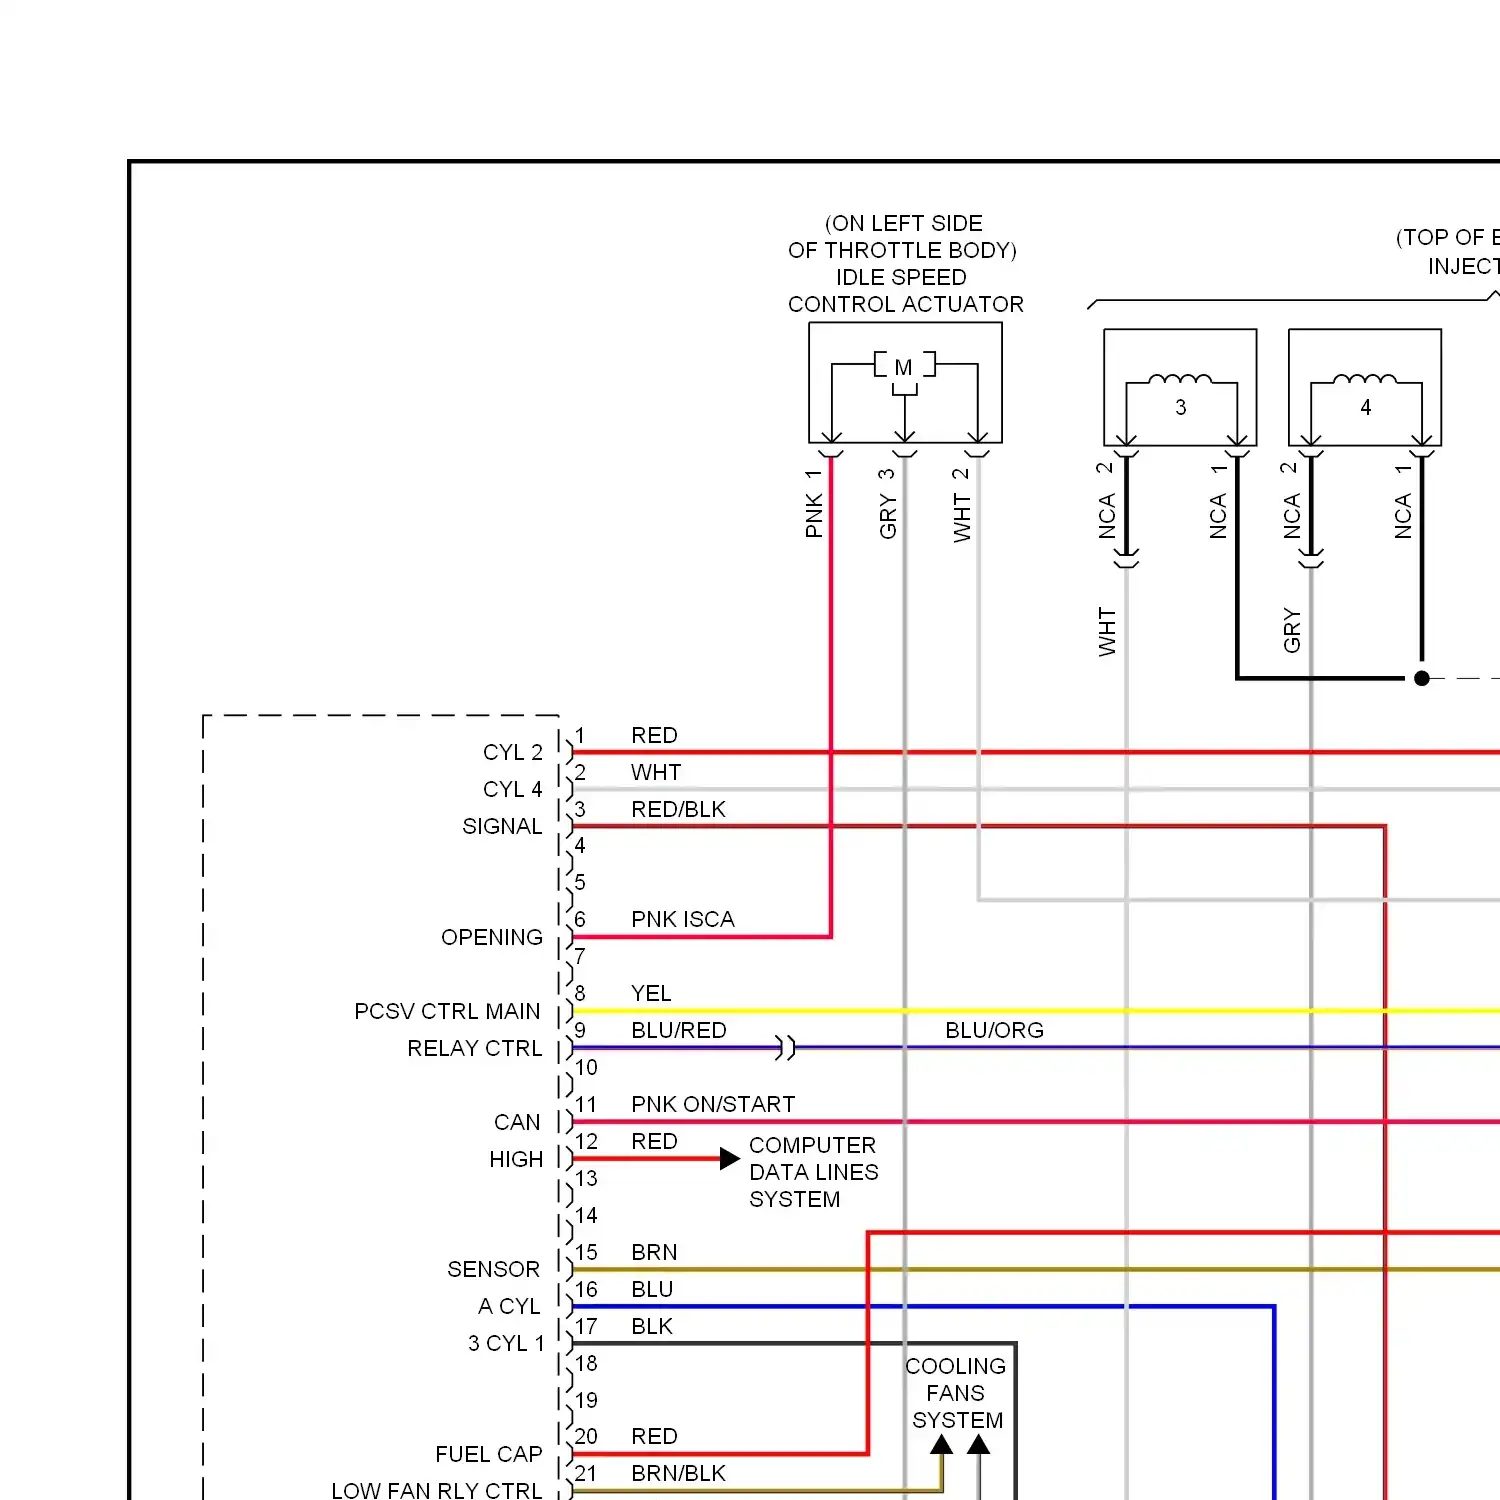Click the '3 CYL 1' terminal name

(x=506, y=1343)
